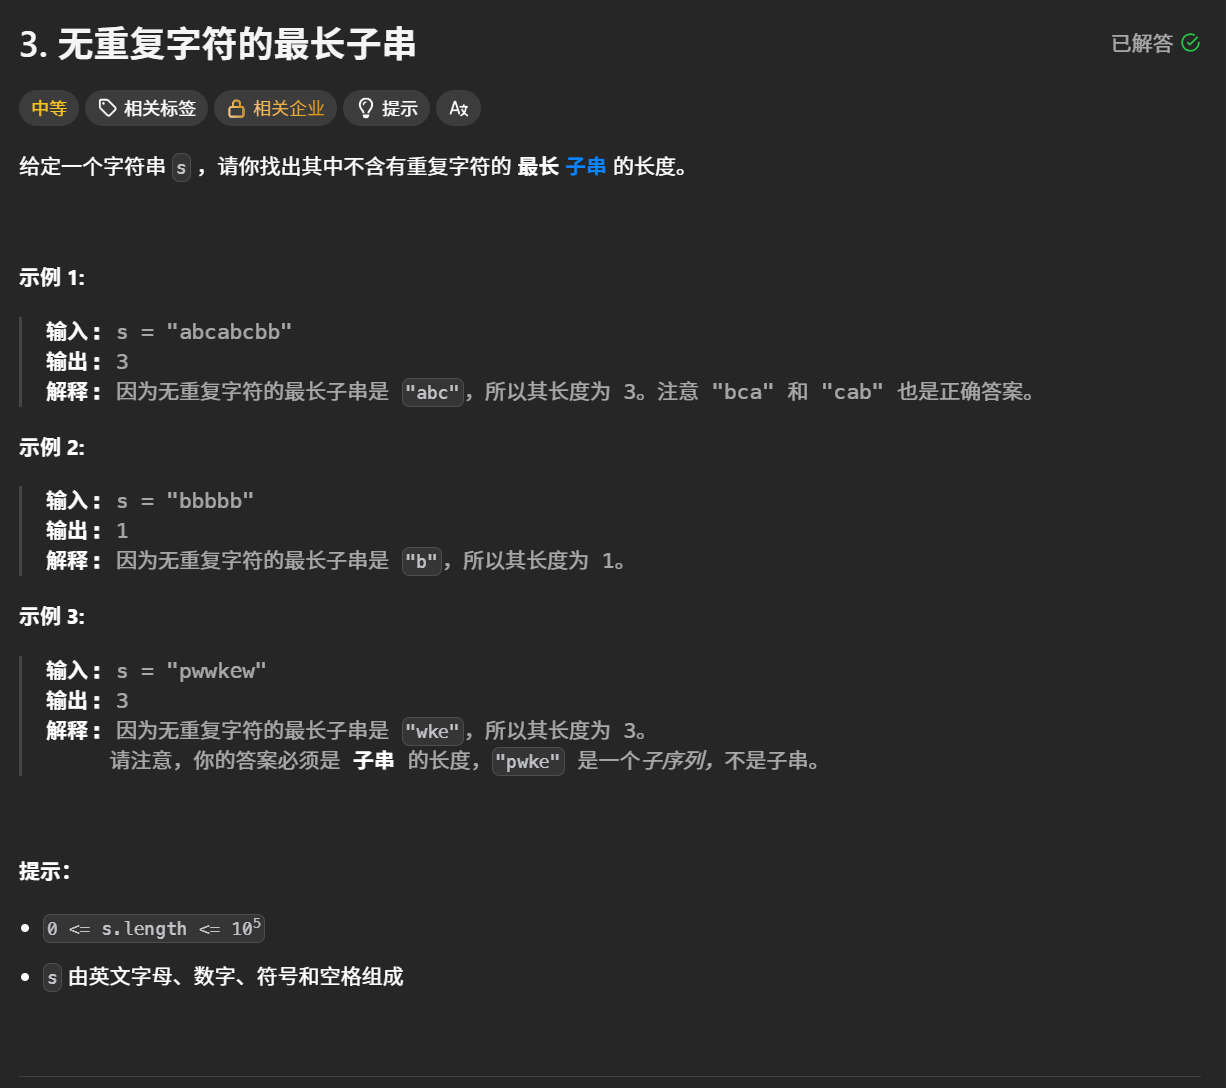The height and width of the screenshot is (1088, 1226).
Task: Click the input text s = "abcabcbb"
Action: click(204, 332)
